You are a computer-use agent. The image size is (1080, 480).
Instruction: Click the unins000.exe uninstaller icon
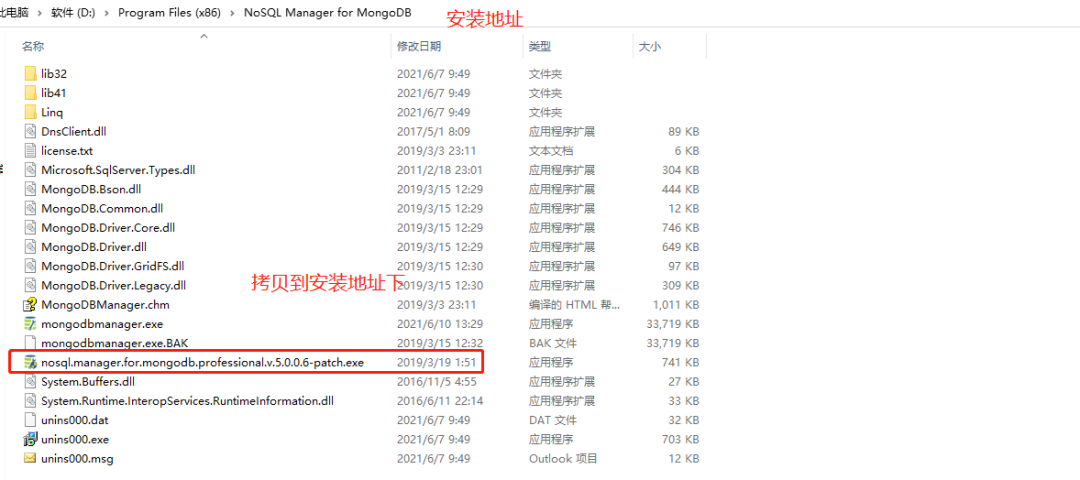pos(30,439)
